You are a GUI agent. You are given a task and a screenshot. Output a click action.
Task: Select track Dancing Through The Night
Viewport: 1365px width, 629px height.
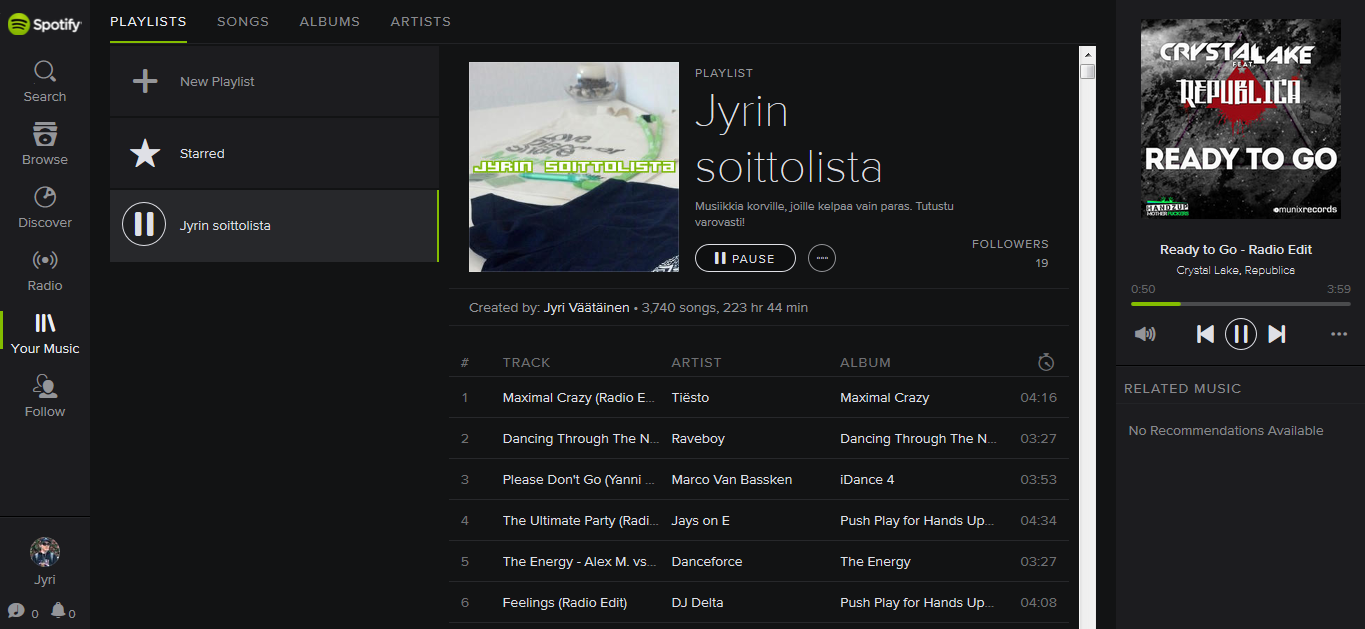click(581, 438)
